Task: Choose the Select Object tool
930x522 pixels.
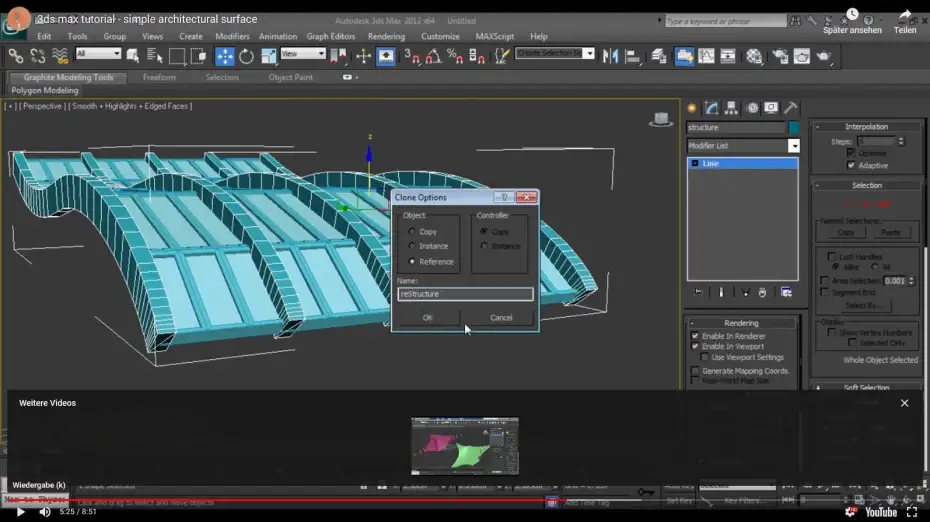Action: pos(133,56)
